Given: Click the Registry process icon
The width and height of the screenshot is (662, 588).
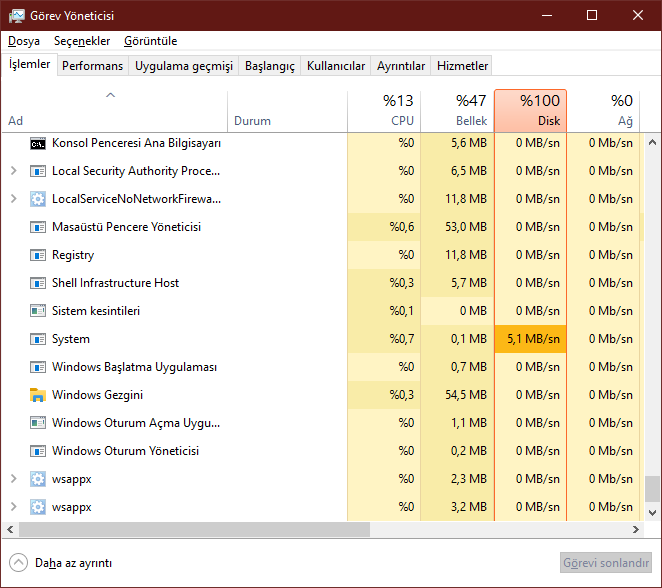Looking at the screenshot, I should click(x=38, y=255).
